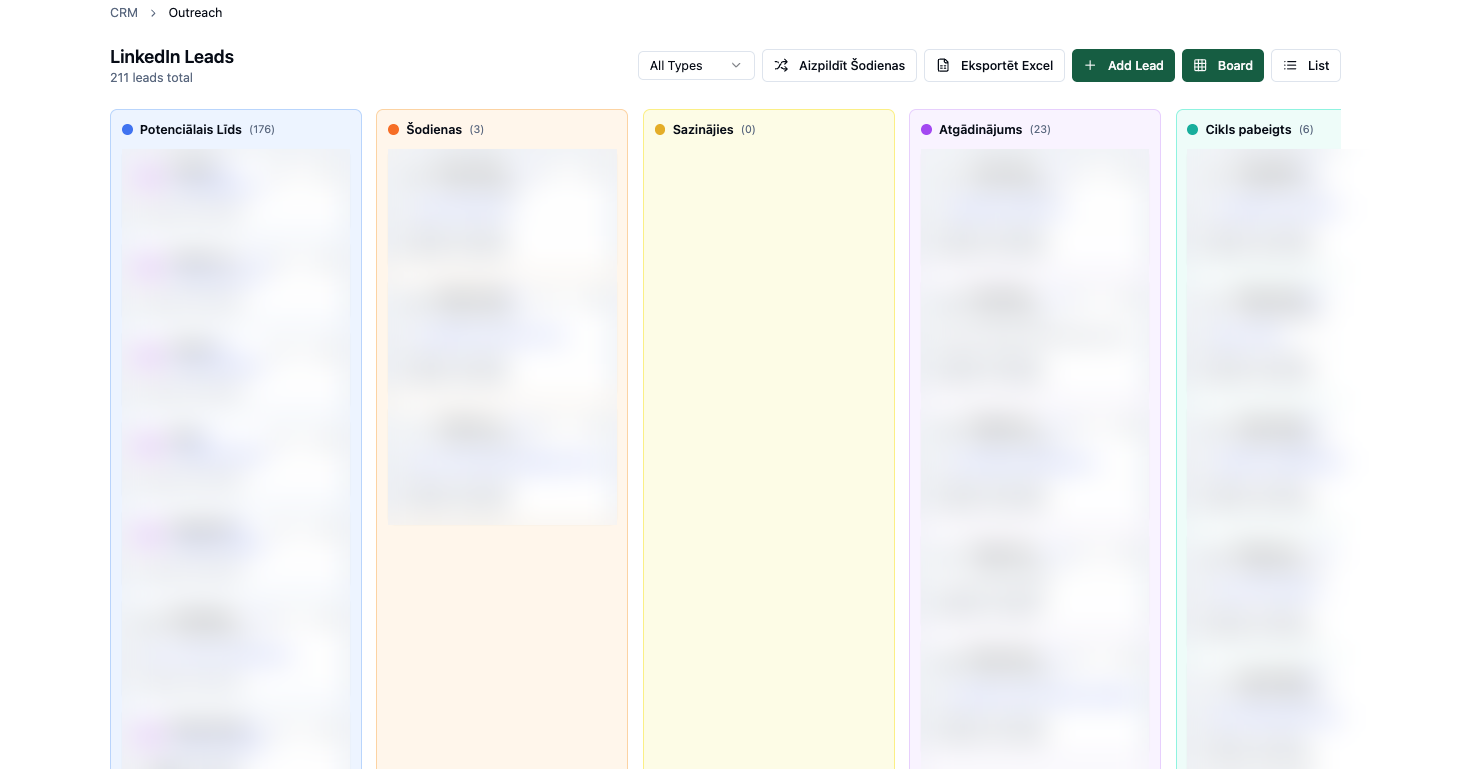The image size is (1481, 769).
Task: Click the list icon on List view
Action: click(1290, 65)
